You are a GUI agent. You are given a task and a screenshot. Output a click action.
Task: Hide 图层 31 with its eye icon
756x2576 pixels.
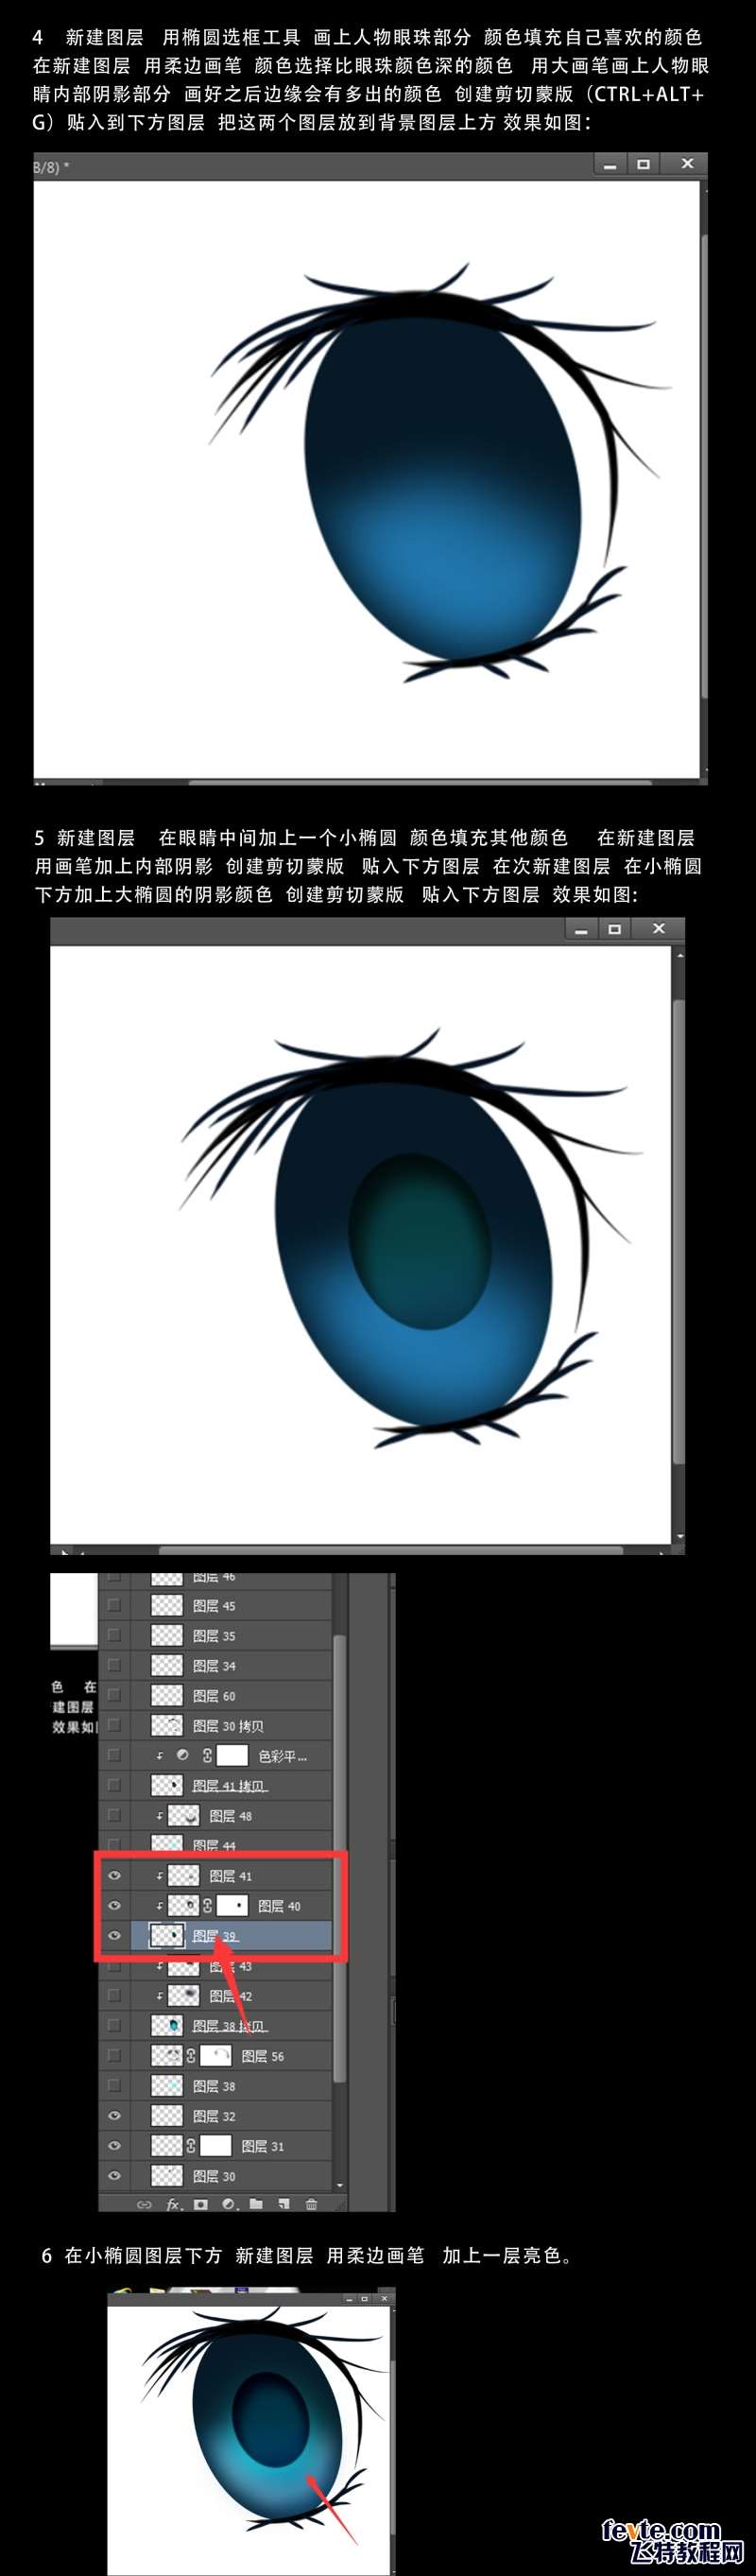[x=114, y=2146]
